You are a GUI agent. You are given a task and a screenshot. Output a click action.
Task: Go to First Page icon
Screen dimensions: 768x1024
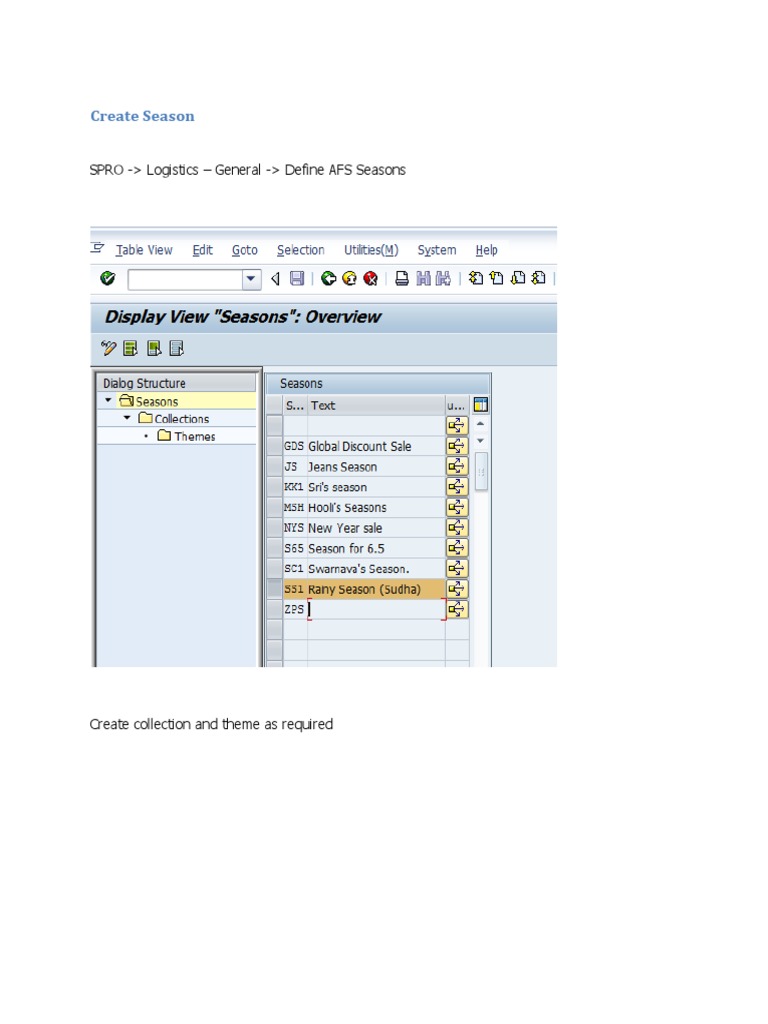click(x=476, y=279)
